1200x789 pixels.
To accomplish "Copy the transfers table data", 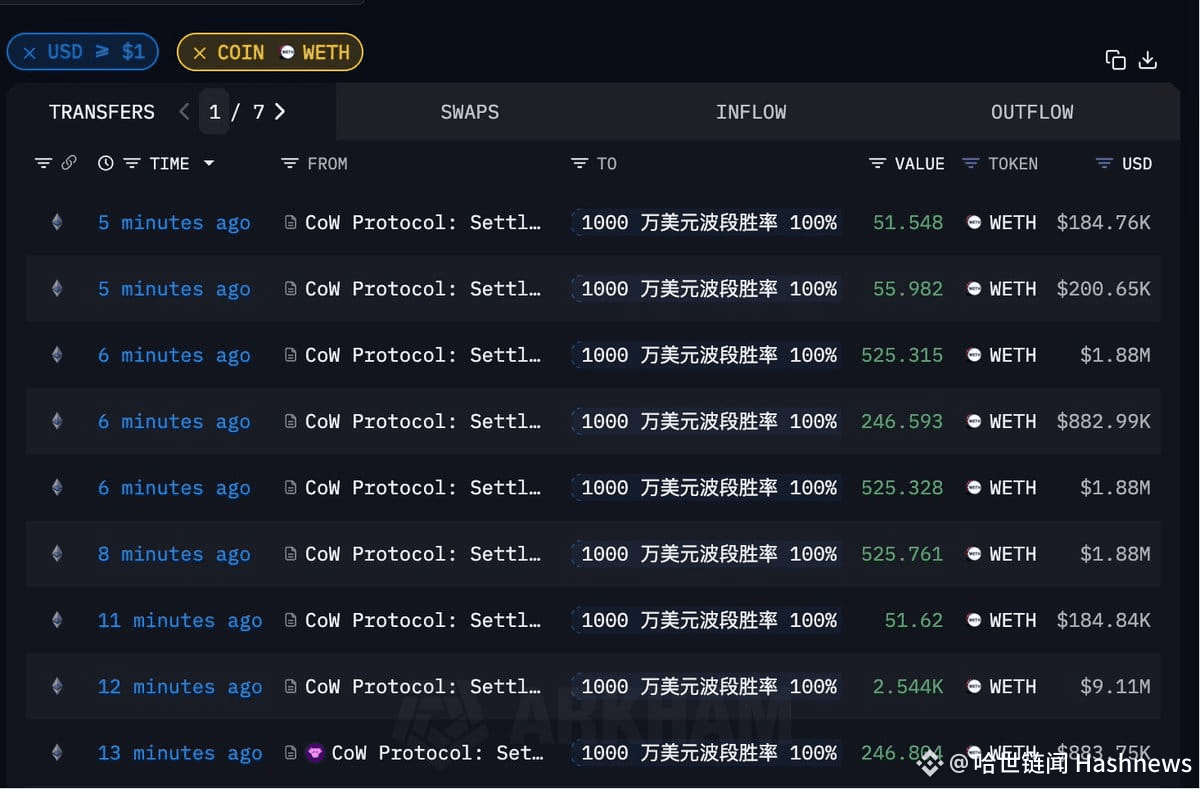I will [x=1116, y=60].
